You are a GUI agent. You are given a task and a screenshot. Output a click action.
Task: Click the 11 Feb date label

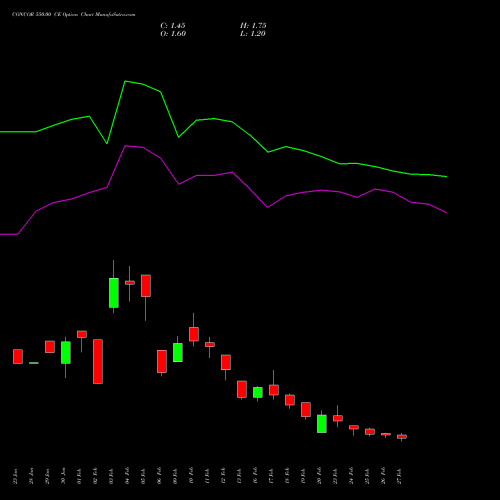(207, 476)
